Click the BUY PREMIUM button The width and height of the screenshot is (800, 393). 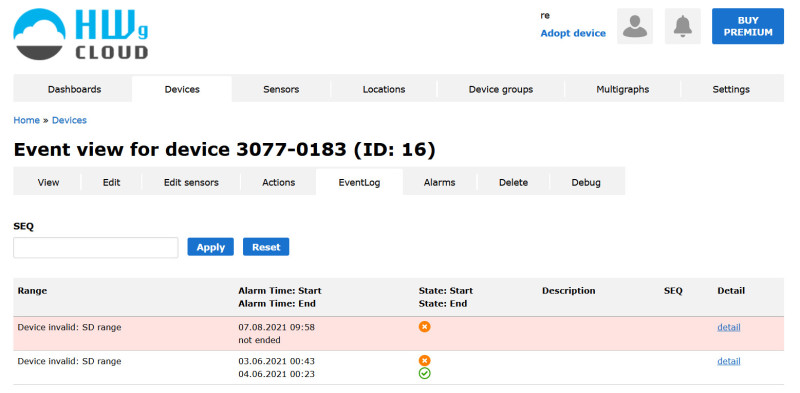pyautogui.click(x=748, y=26)
